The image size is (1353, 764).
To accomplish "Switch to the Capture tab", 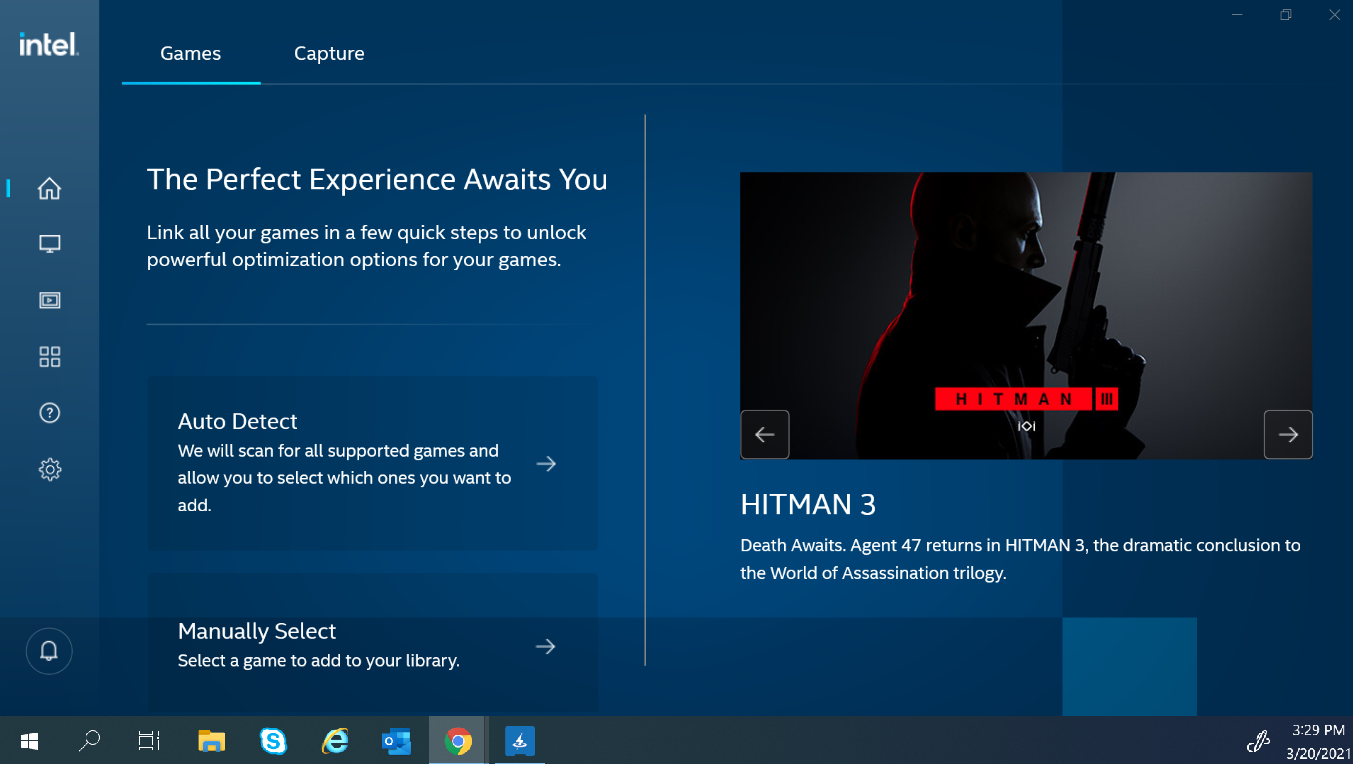I will click(329, 54).
